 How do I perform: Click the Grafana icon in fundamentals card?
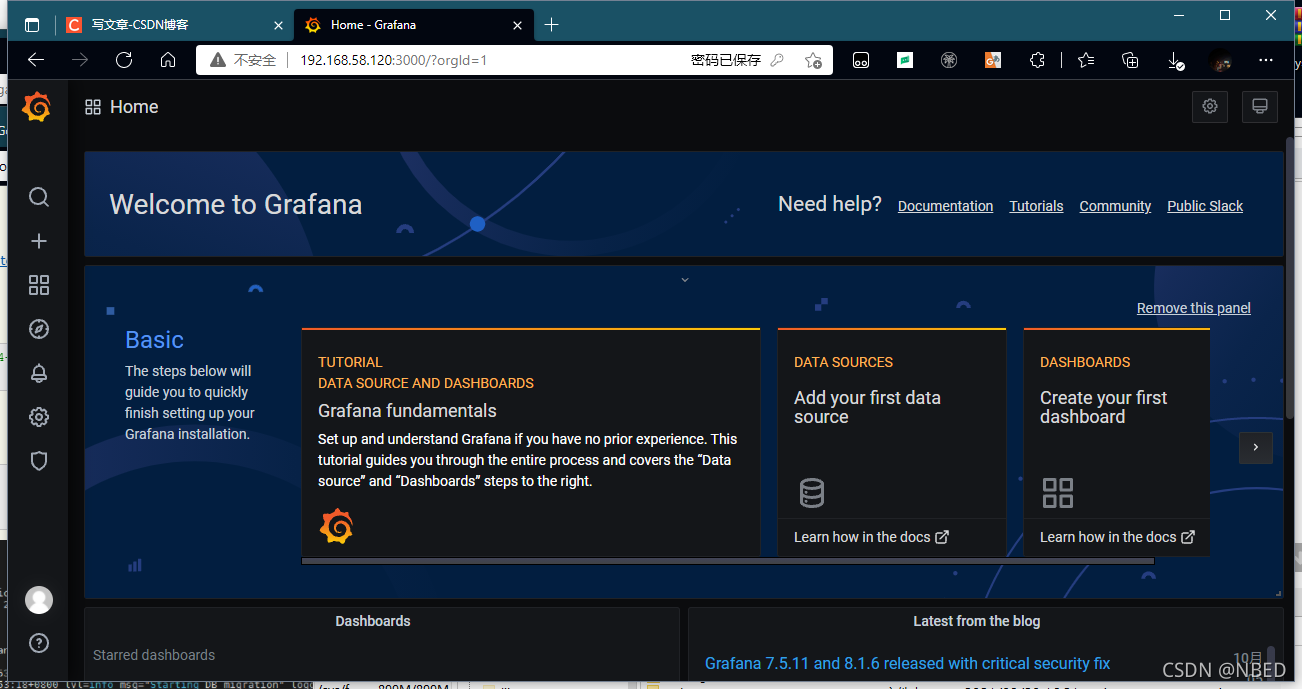pyautogui.click(x=336, y=526)
